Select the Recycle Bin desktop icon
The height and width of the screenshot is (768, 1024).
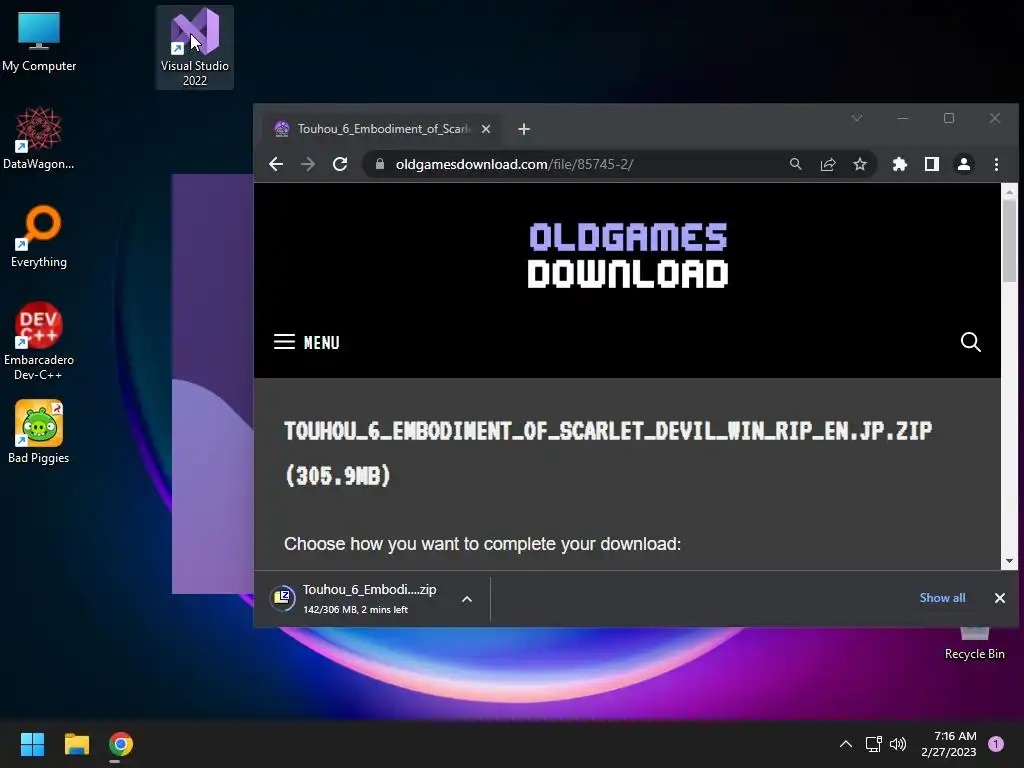coord(974,645)
